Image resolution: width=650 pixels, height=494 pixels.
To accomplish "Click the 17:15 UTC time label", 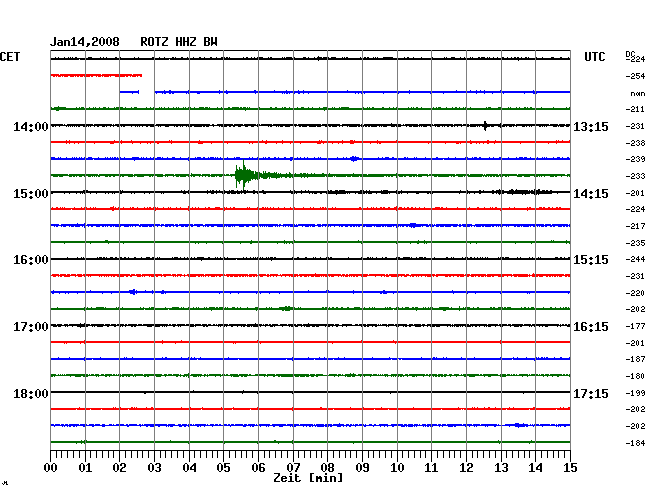I will pyautogui.click(x=591, y=394).
